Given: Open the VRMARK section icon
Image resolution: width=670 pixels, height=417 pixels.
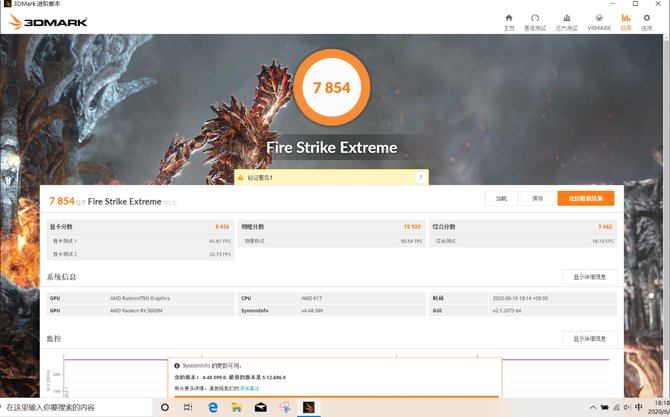Looking at the screenshot, I should pyautogui.click(x=599, y=18).
